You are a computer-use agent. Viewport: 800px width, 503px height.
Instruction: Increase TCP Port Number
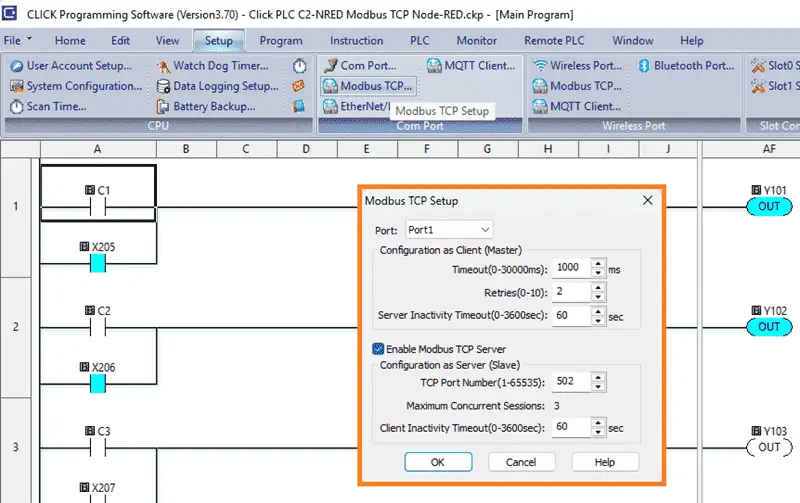tap(598, 377)
